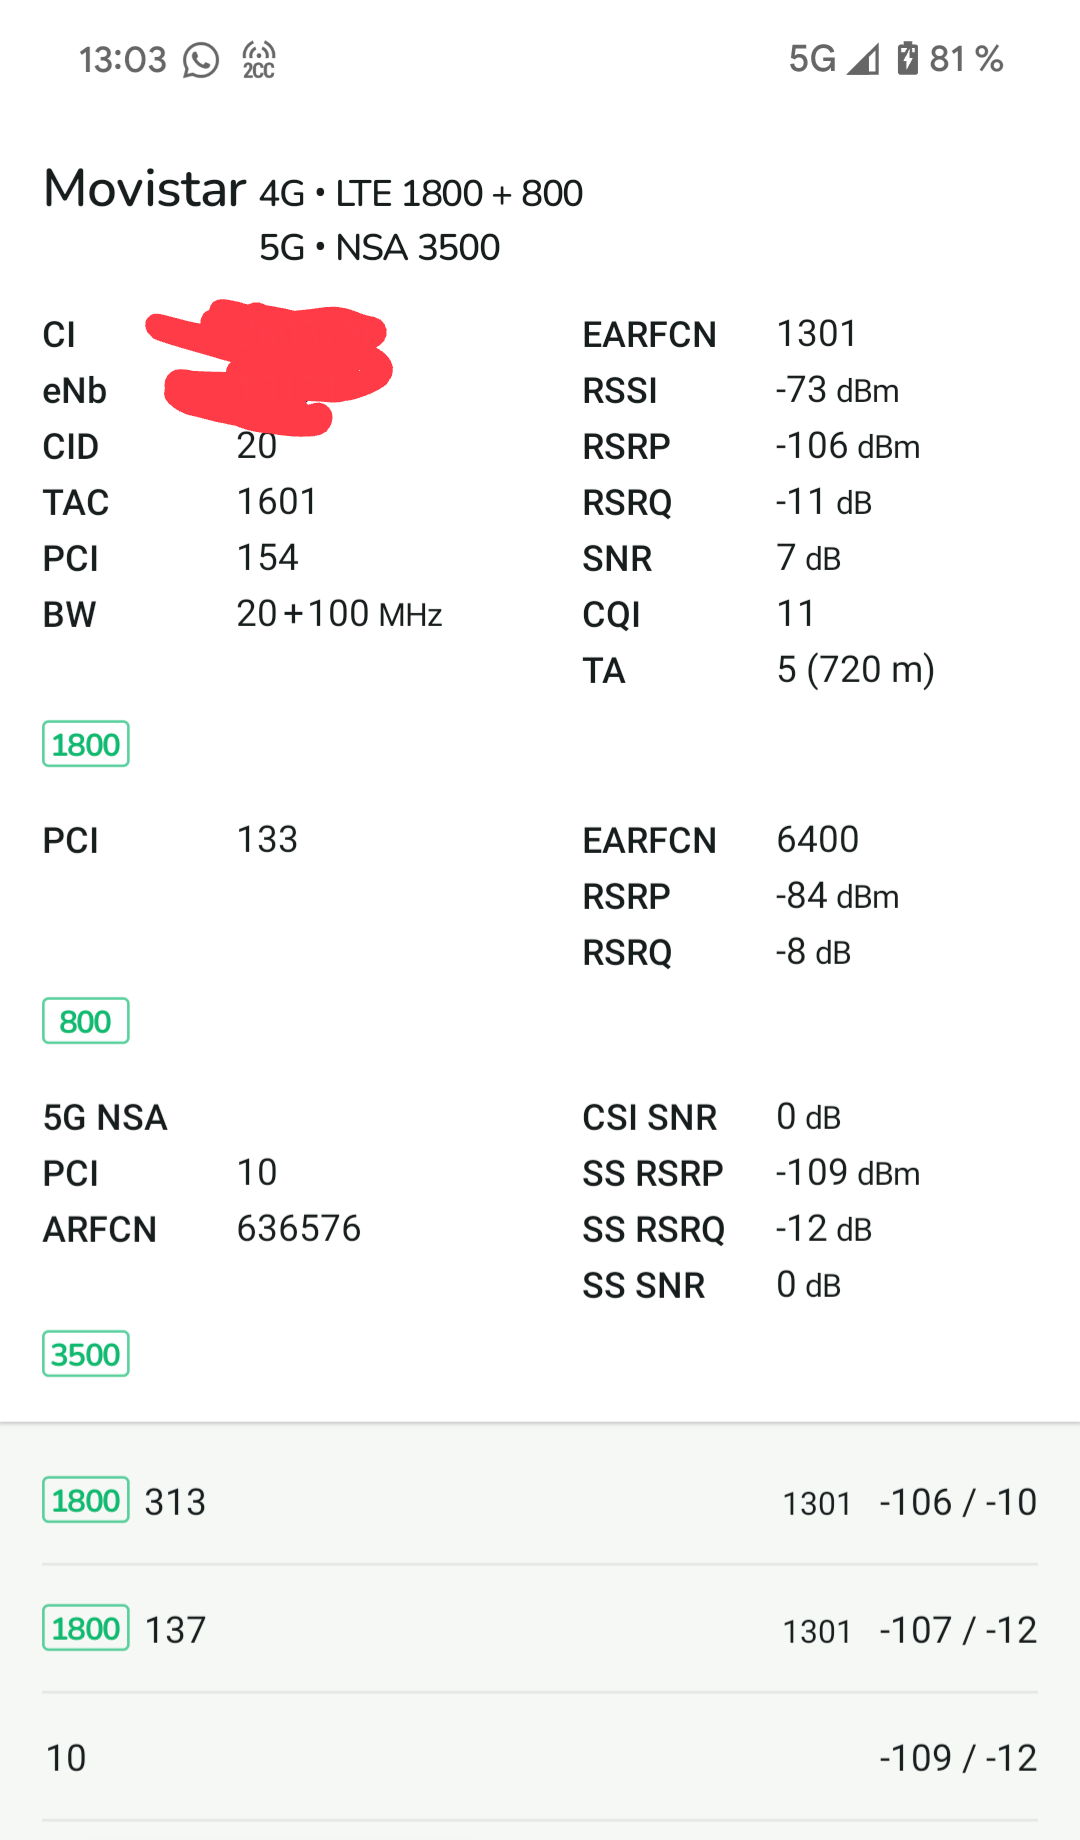Tap the Movistar operator title
1080x1840 pixels.
pos(145,189)
